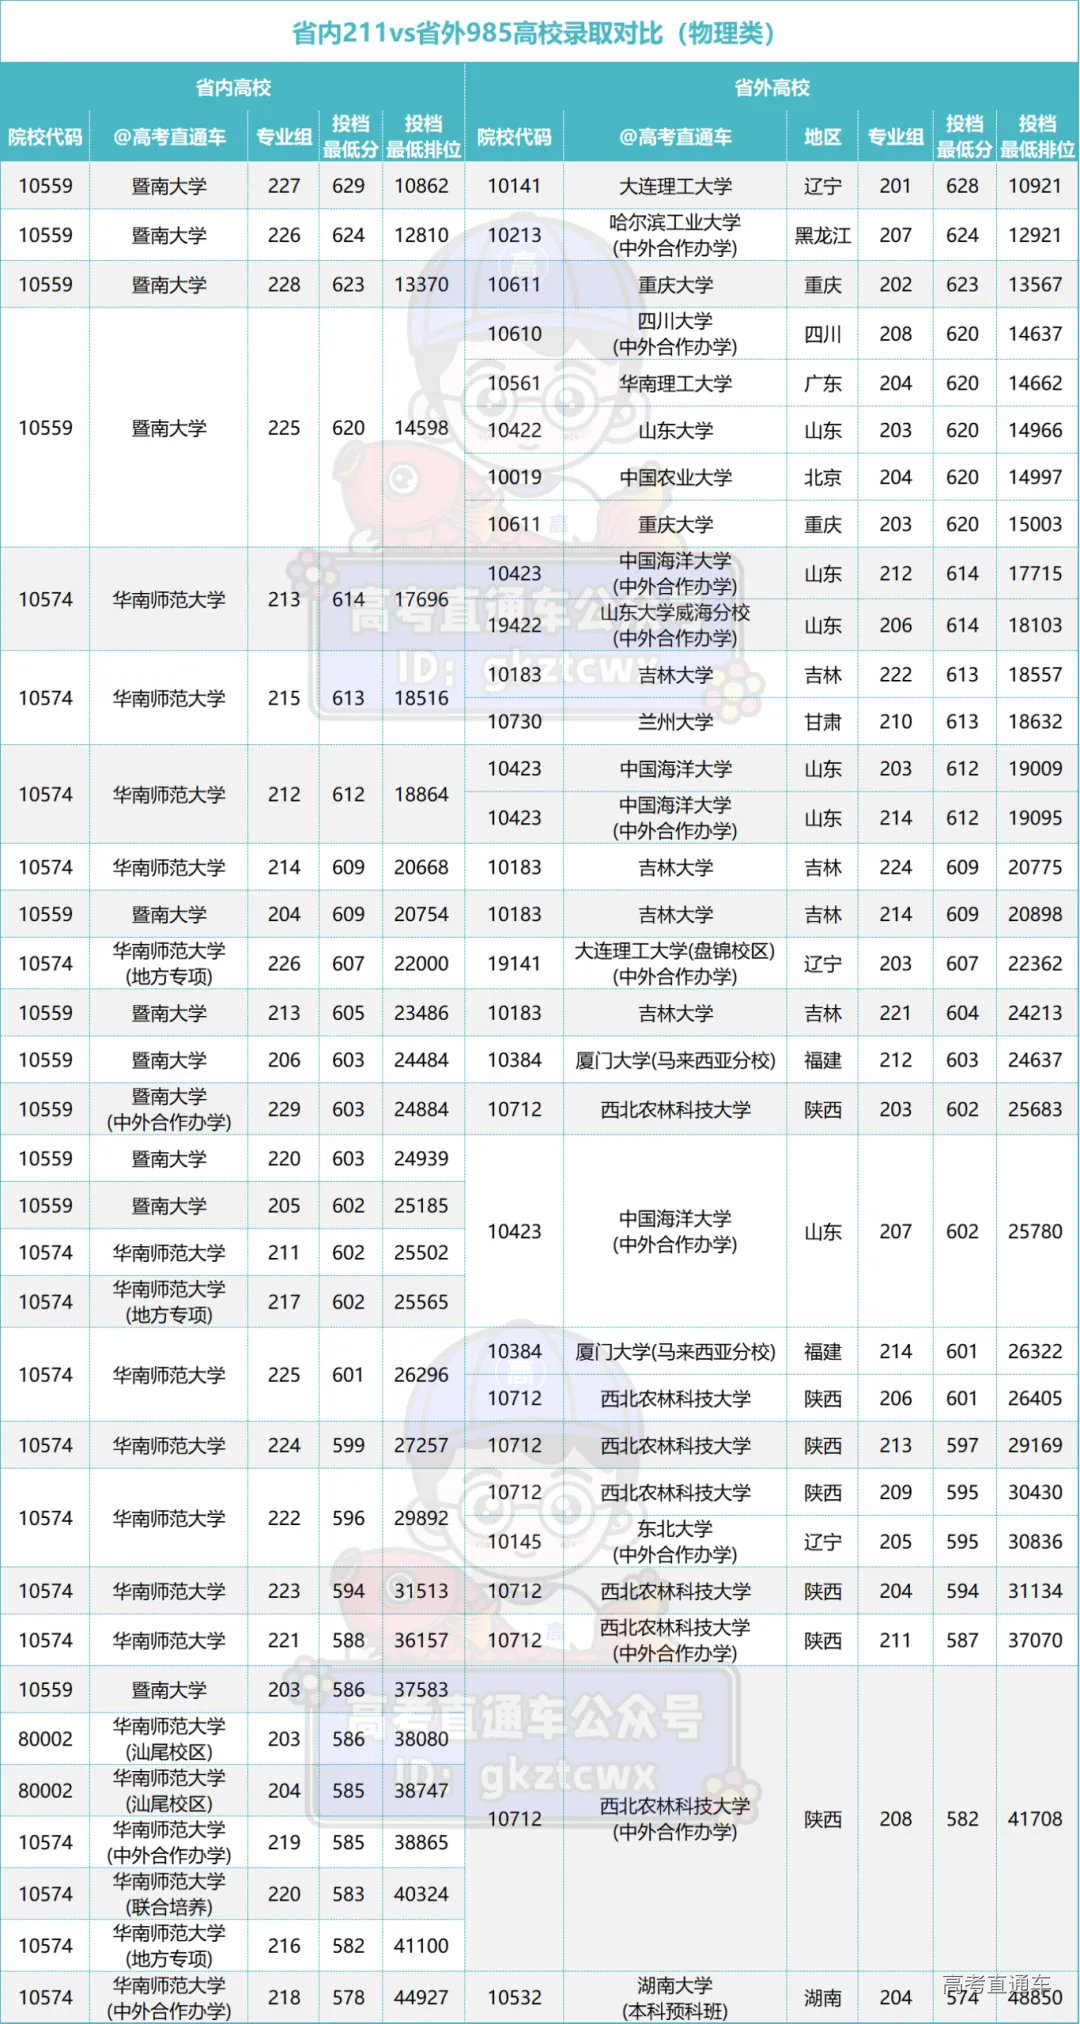This screenshot has width=1080, height=2024.
Task: Click school code 19422
Action: [x=514, y=625]
